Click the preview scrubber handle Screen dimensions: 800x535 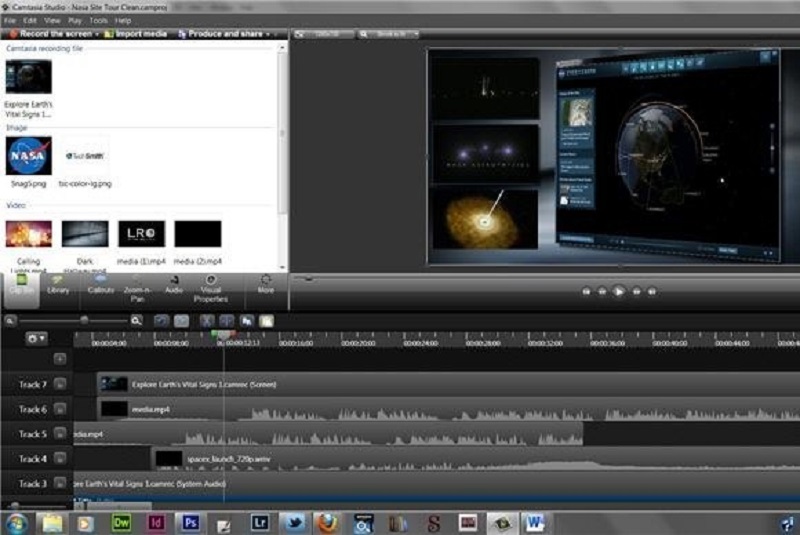click(x=308, y=278)
